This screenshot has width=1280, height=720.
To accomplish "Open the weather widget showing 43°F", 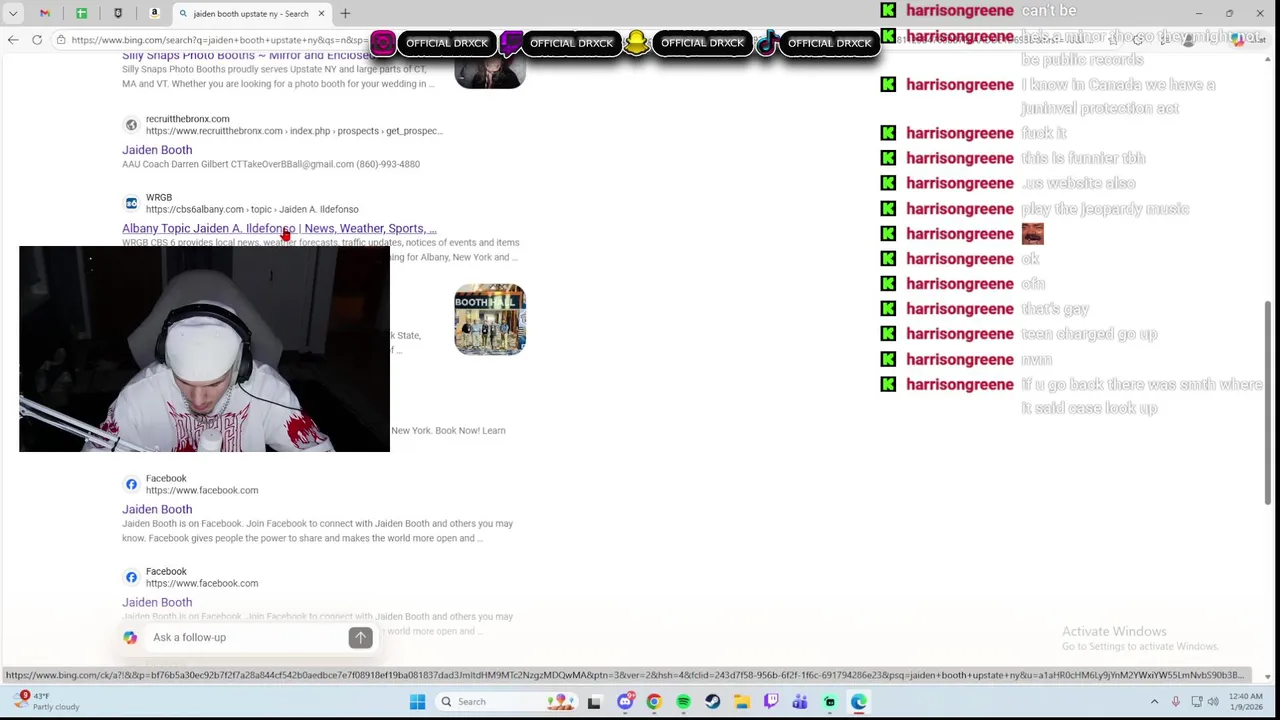I will click(45, 701).
